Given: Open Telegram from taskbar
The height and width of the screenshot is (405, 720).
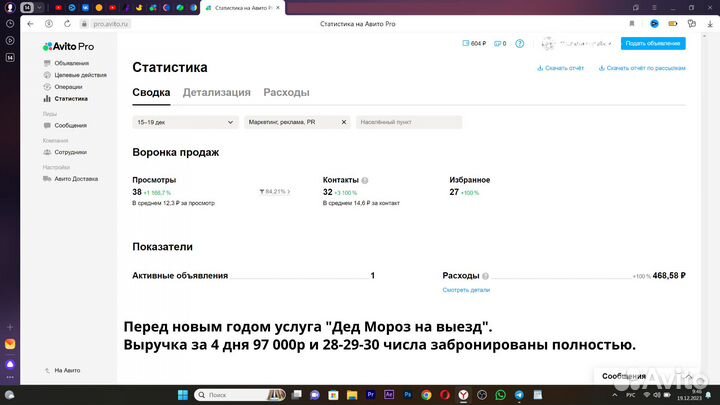Looking at the screenshot, I should pyautogui.click(x=519, y=395).
